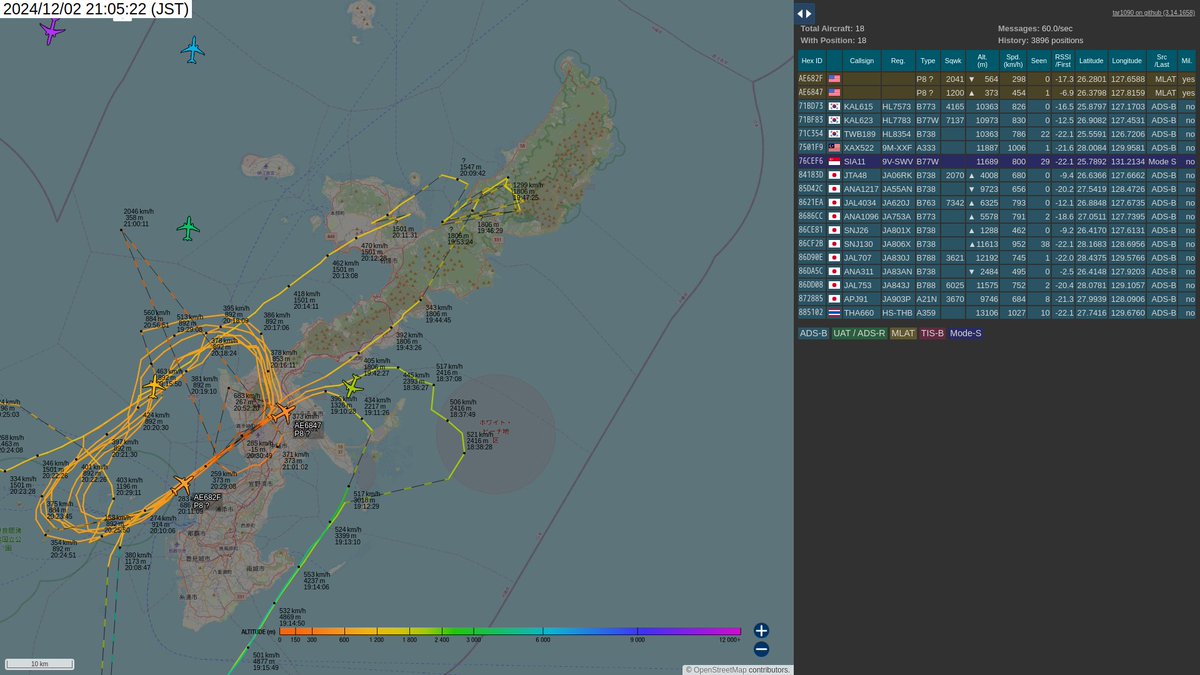This screenshot has height=675, width=1200.
Task: Select the JAL707 callsign row
Action: pos(997,257)
